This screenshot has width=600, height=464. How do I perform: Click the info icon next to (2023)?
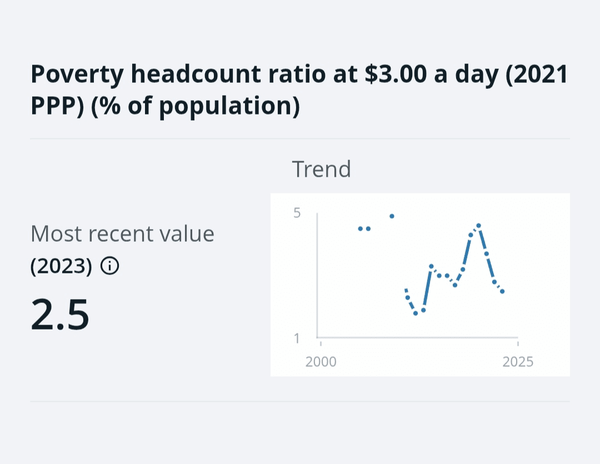[110, 266]
